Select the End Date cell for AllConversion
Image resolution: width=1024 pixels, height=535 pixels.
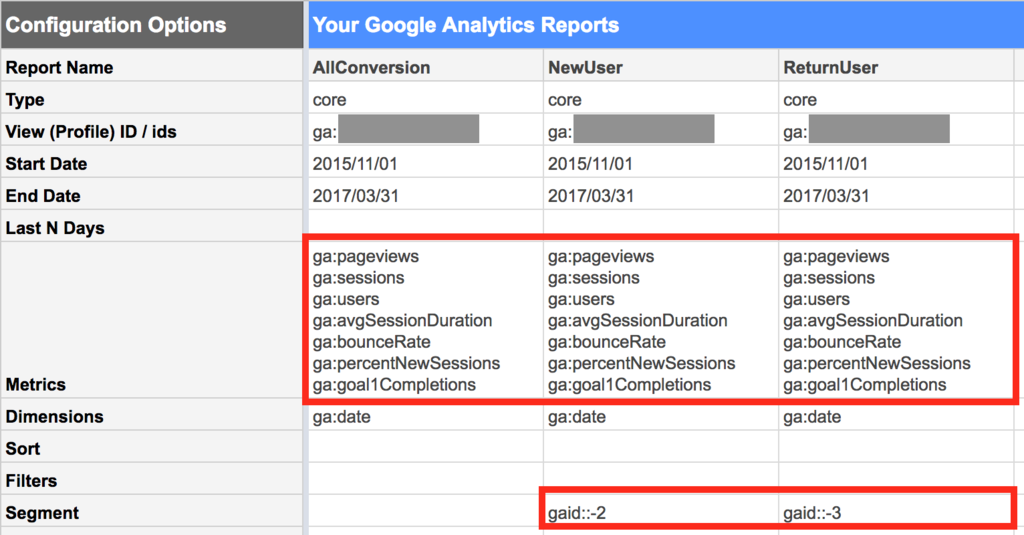pos(424,196)
